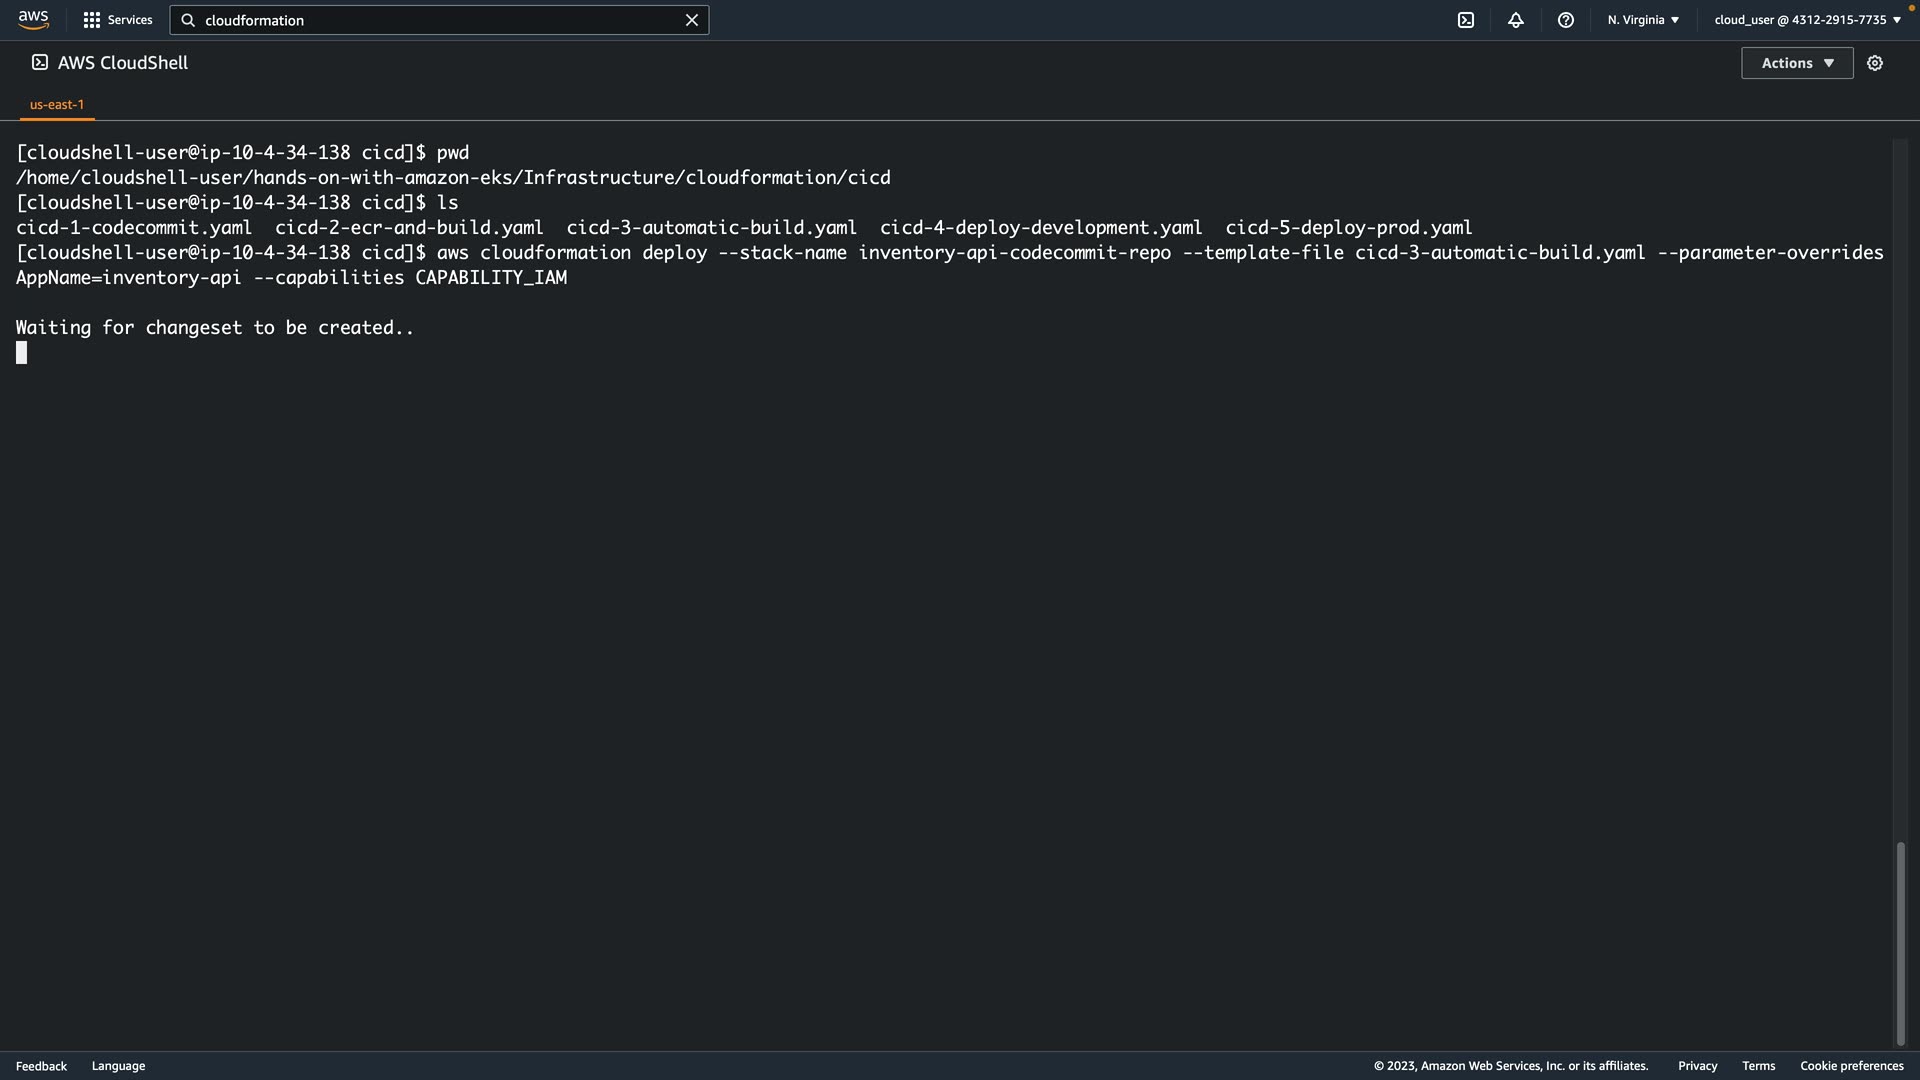The image size is (1920, 1080).
Task: Clear the cloudformation search text
Action: tap(691, 20)
